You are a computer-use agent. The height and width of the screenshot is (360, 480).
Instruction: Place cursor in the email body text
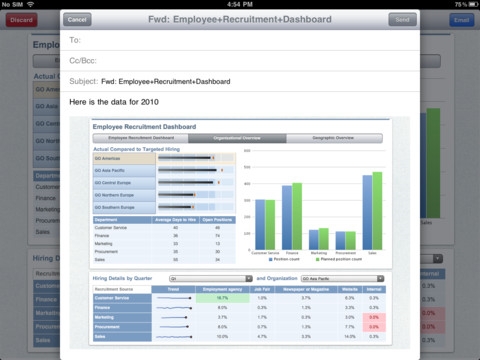[x=114, y=102]
